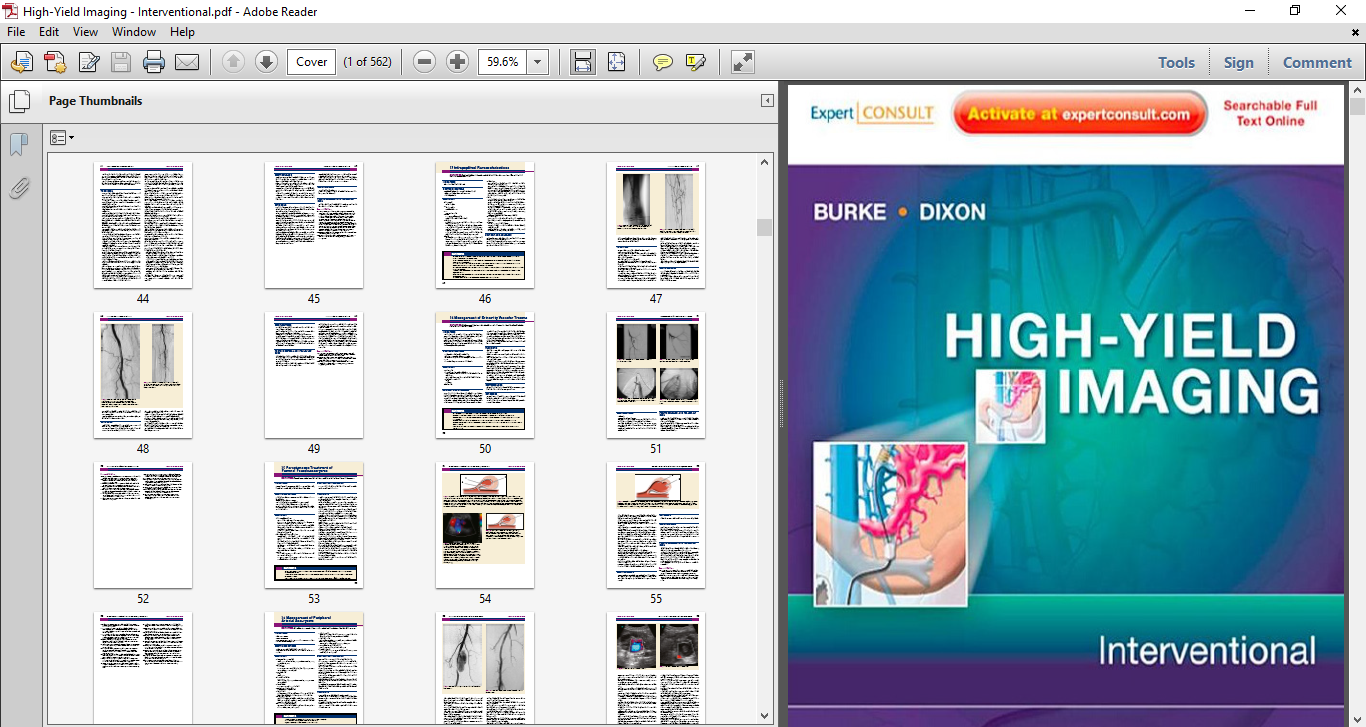This screenshot has height=727, width=1366.
Task: Open the Sign pane
Action: point(1238,62)
